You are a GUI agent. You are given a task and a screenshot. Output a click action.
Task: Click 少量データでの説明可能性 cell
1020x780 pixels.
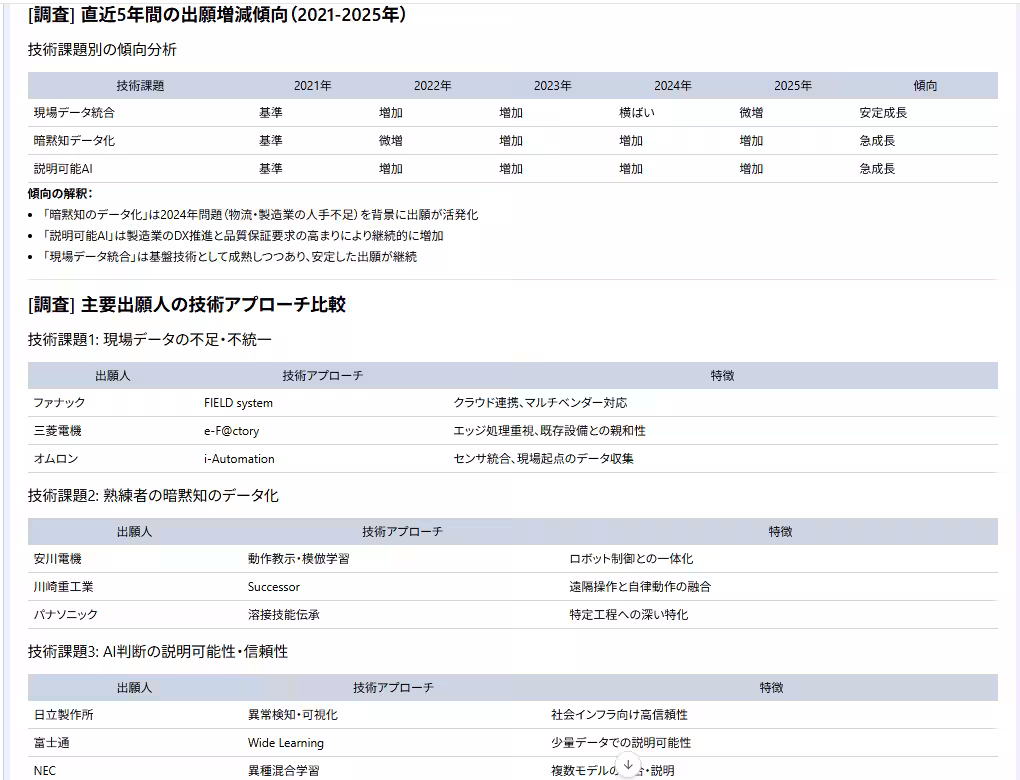click(x=621, y=743)
